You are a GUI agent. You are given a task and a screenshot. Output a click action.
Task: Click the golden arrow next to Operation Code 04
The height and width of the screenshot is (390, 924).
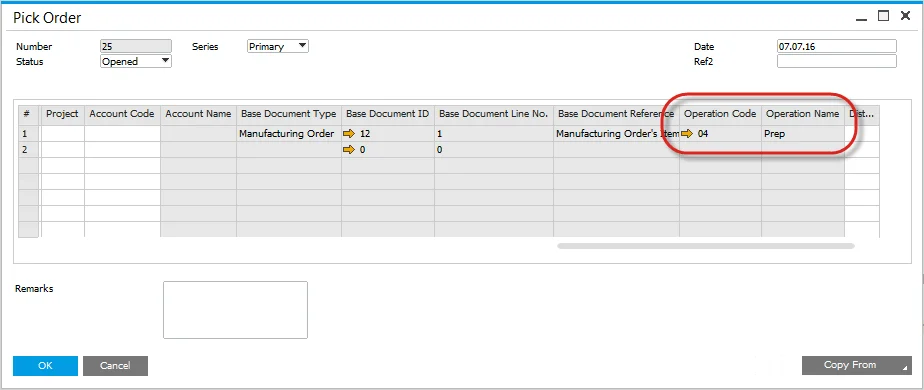point(687,134)
